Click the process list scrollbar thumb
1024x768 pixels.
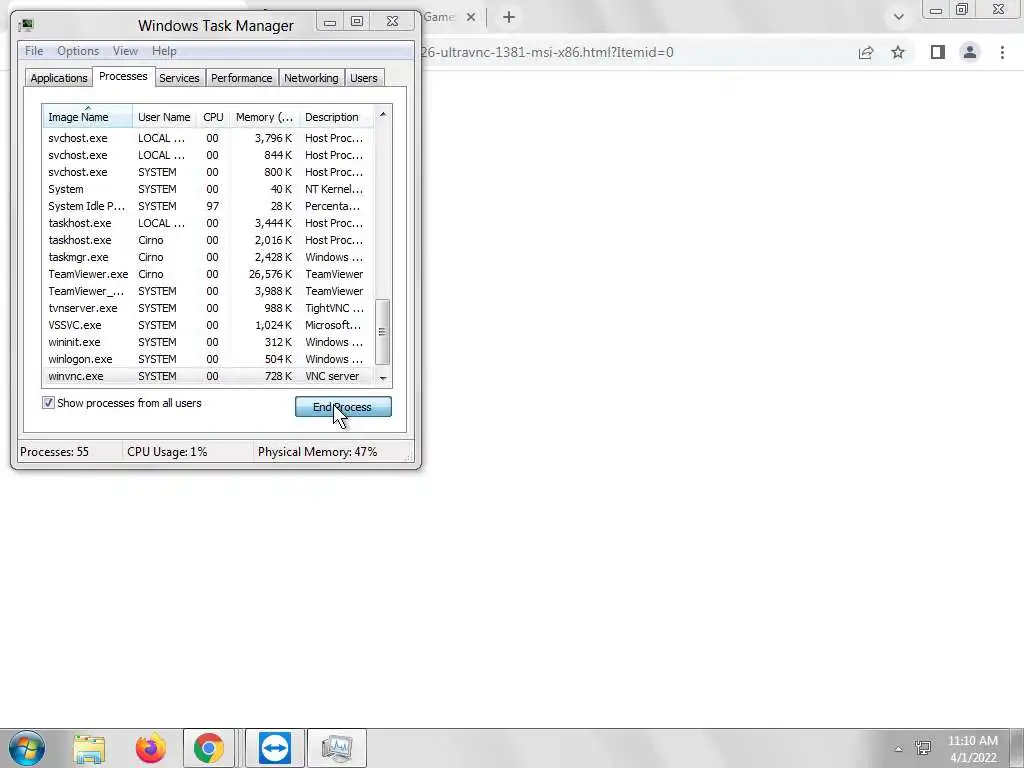[383, 332]
